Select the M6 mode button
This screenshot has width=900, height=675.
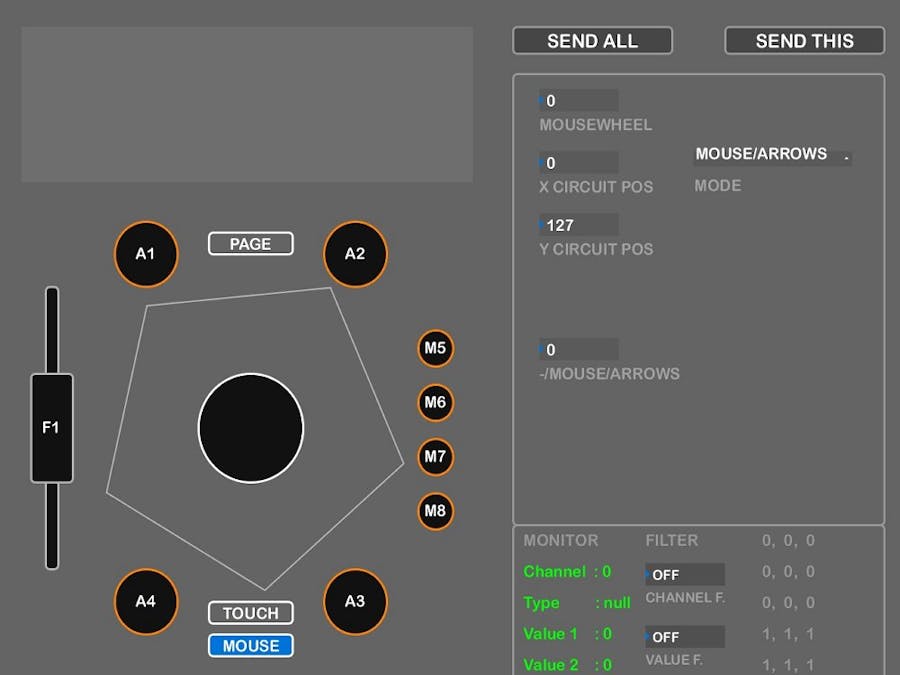pos(435,403)
